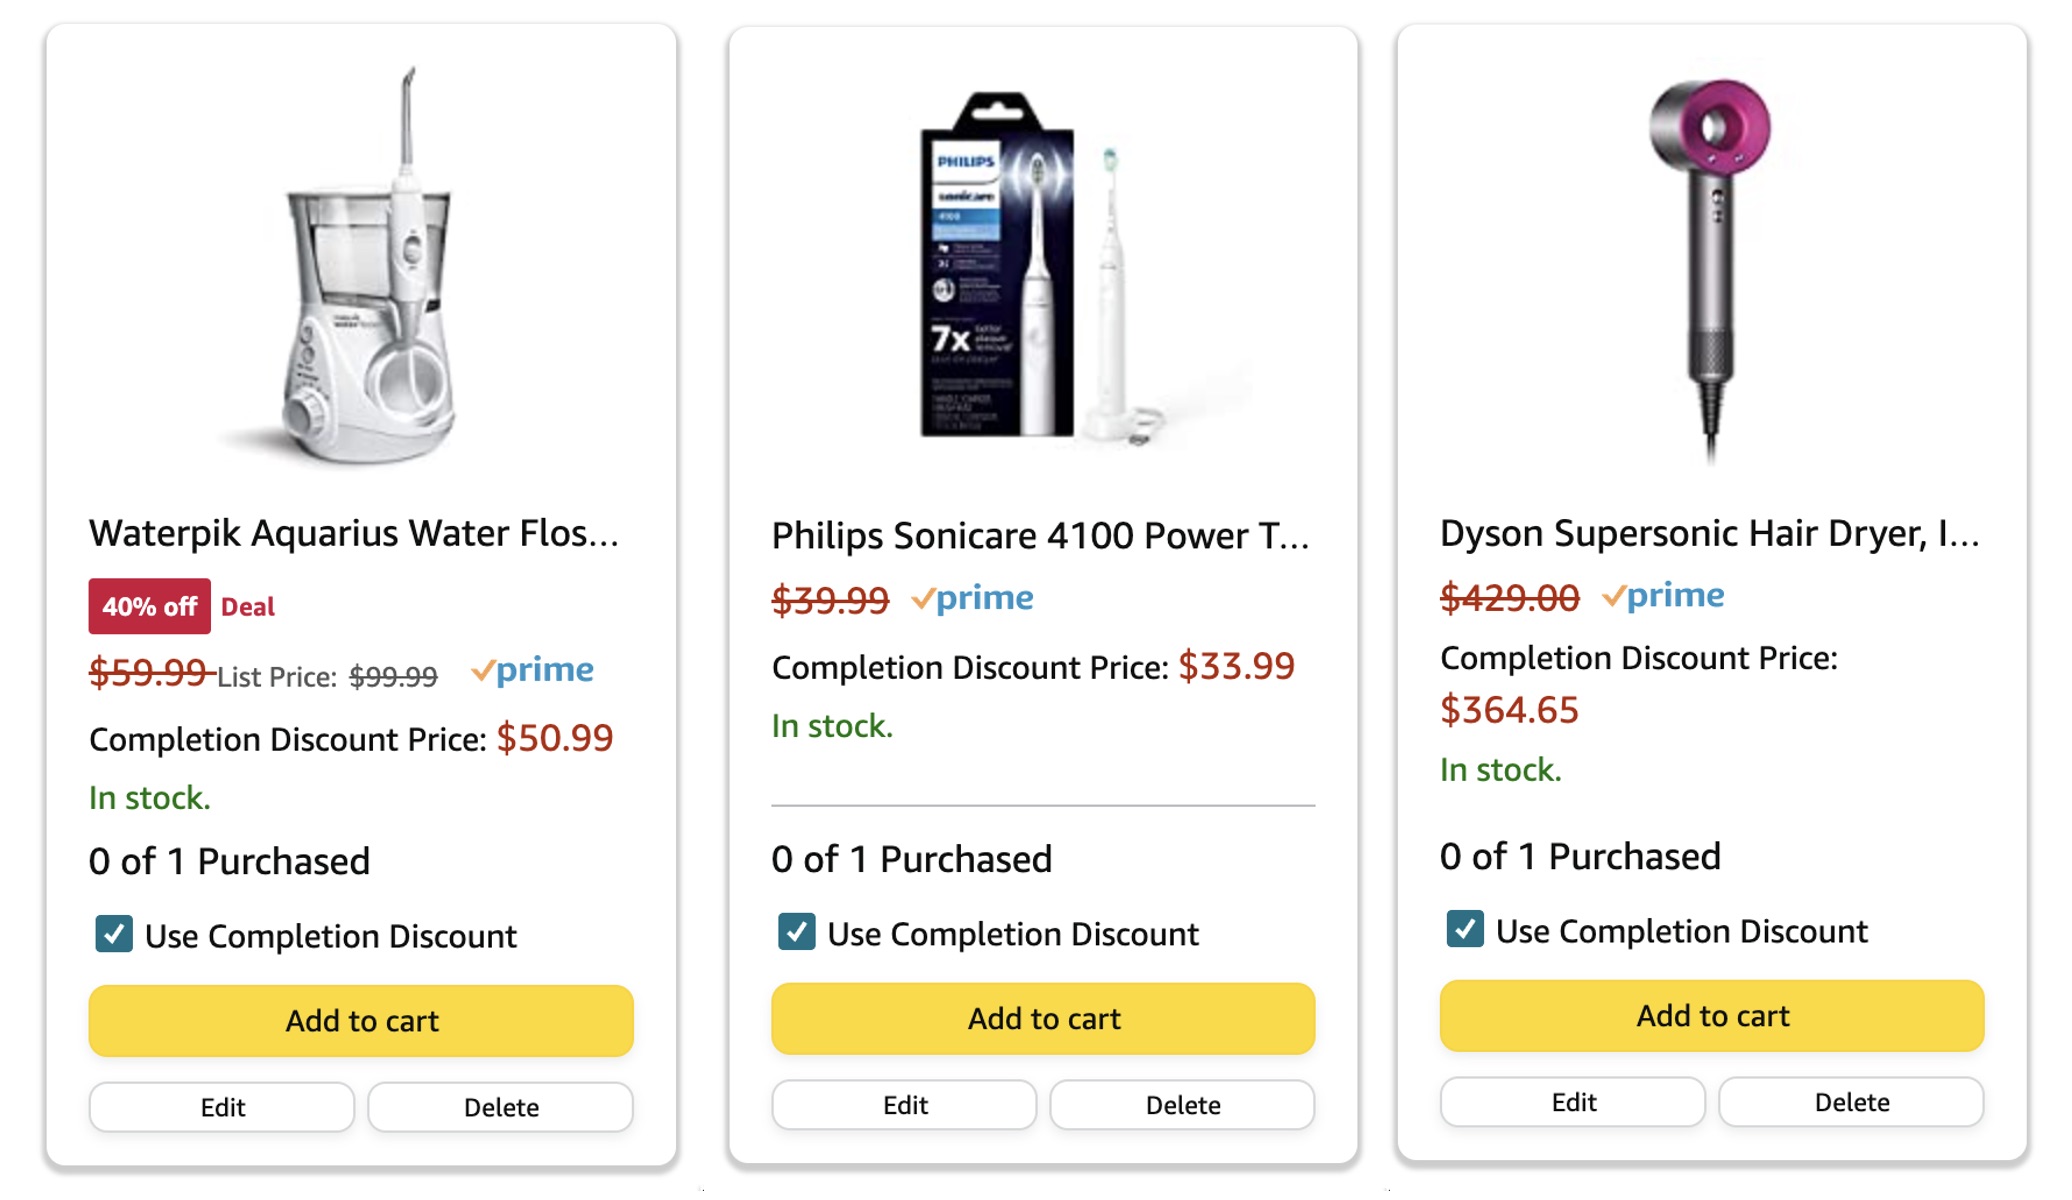Click the Prime badge on Philips Sonicare listing

coord(973,597)
